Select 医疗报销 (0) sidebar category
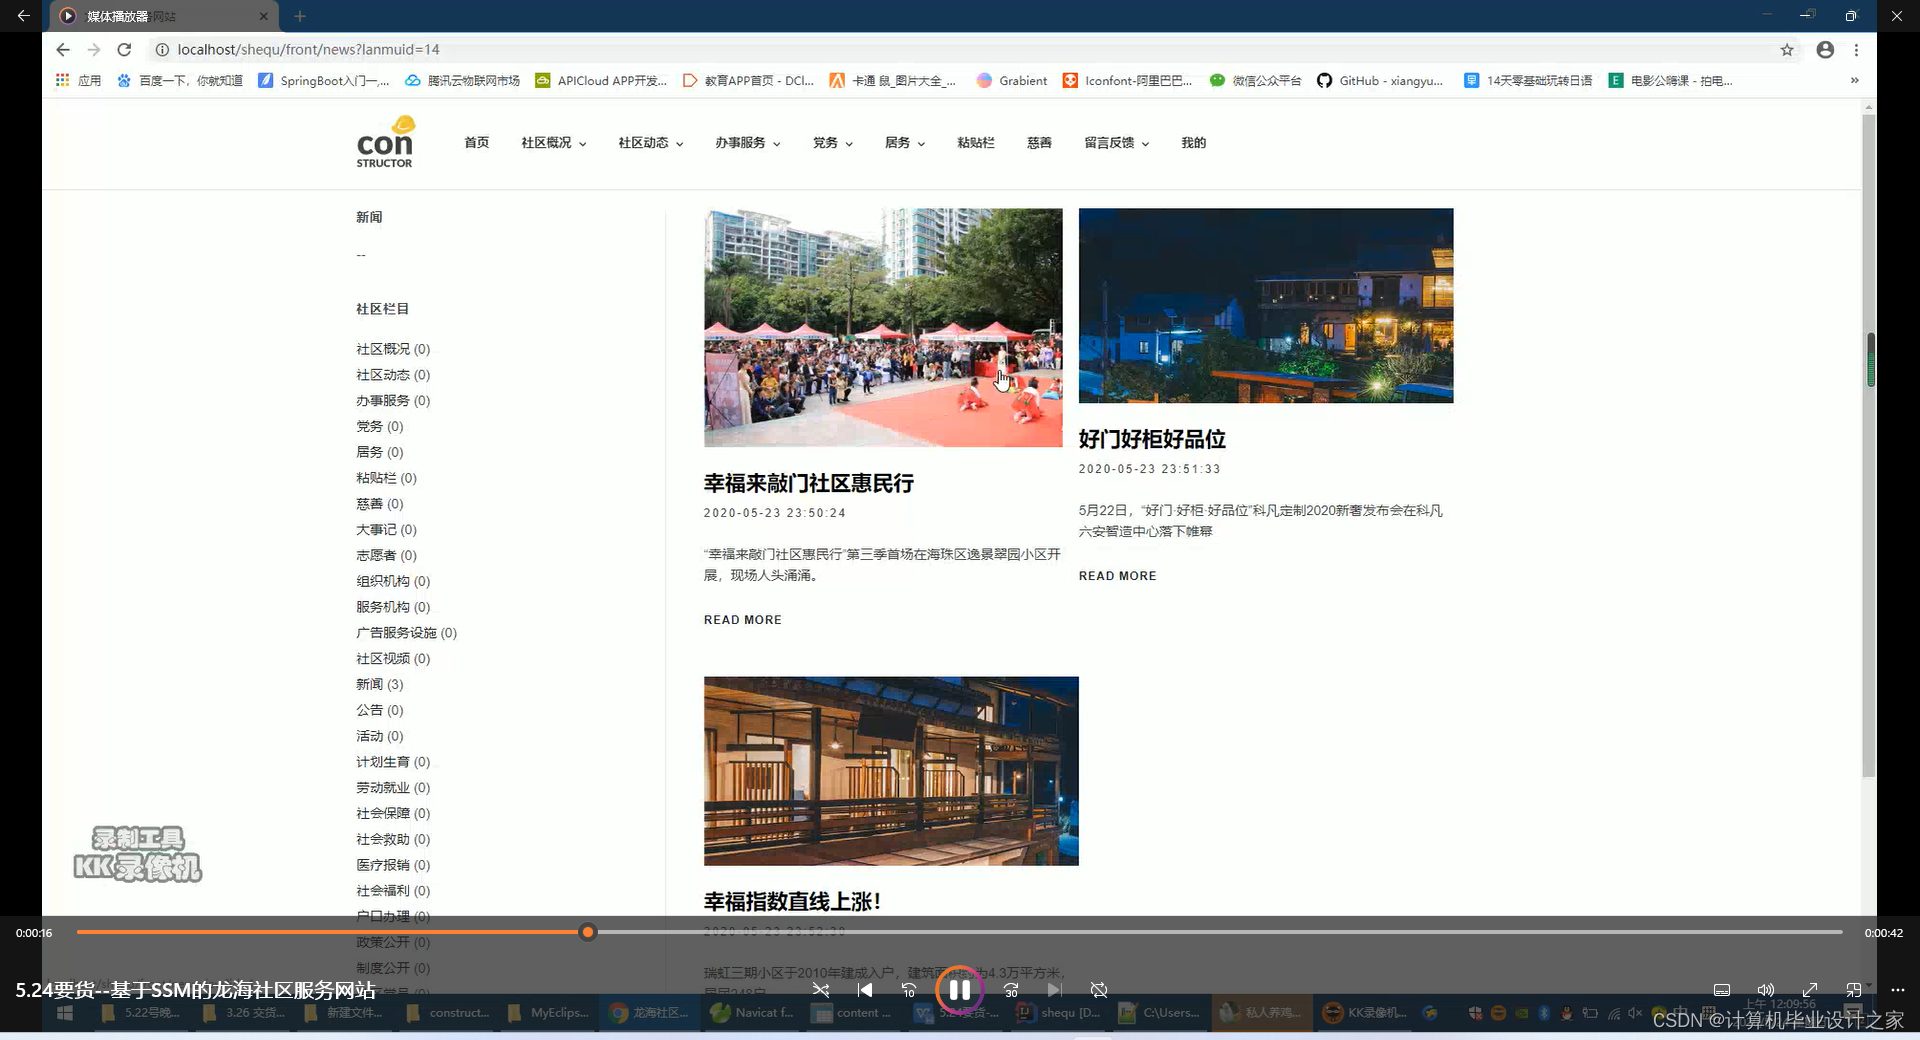The image size is (1920, 1040). tap(393, 865)
